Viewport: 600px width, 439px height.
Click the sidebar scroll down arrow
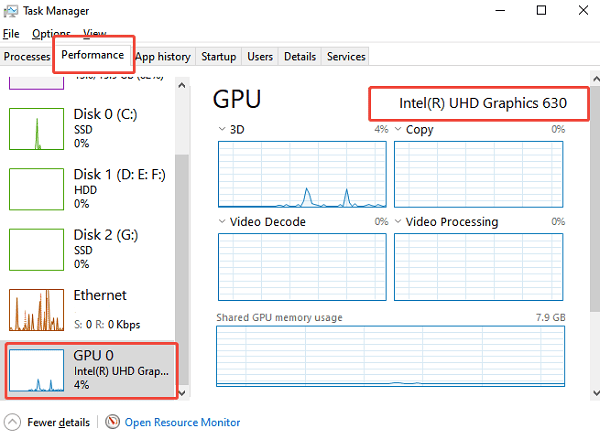(182, 393)
